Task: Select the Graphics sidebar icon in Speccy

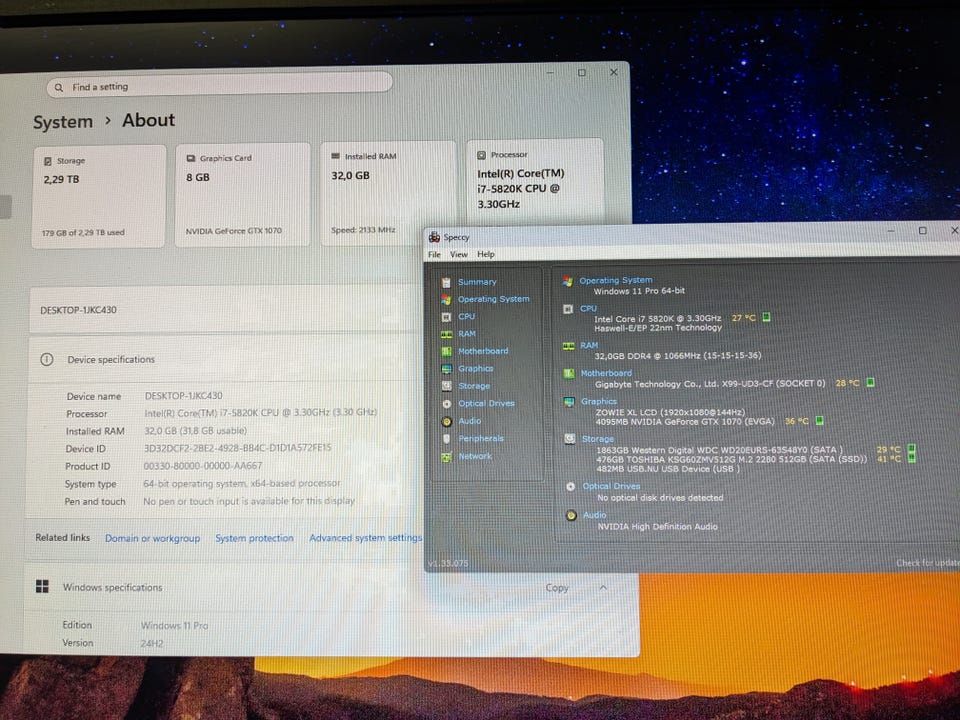Action: (447, 369)
